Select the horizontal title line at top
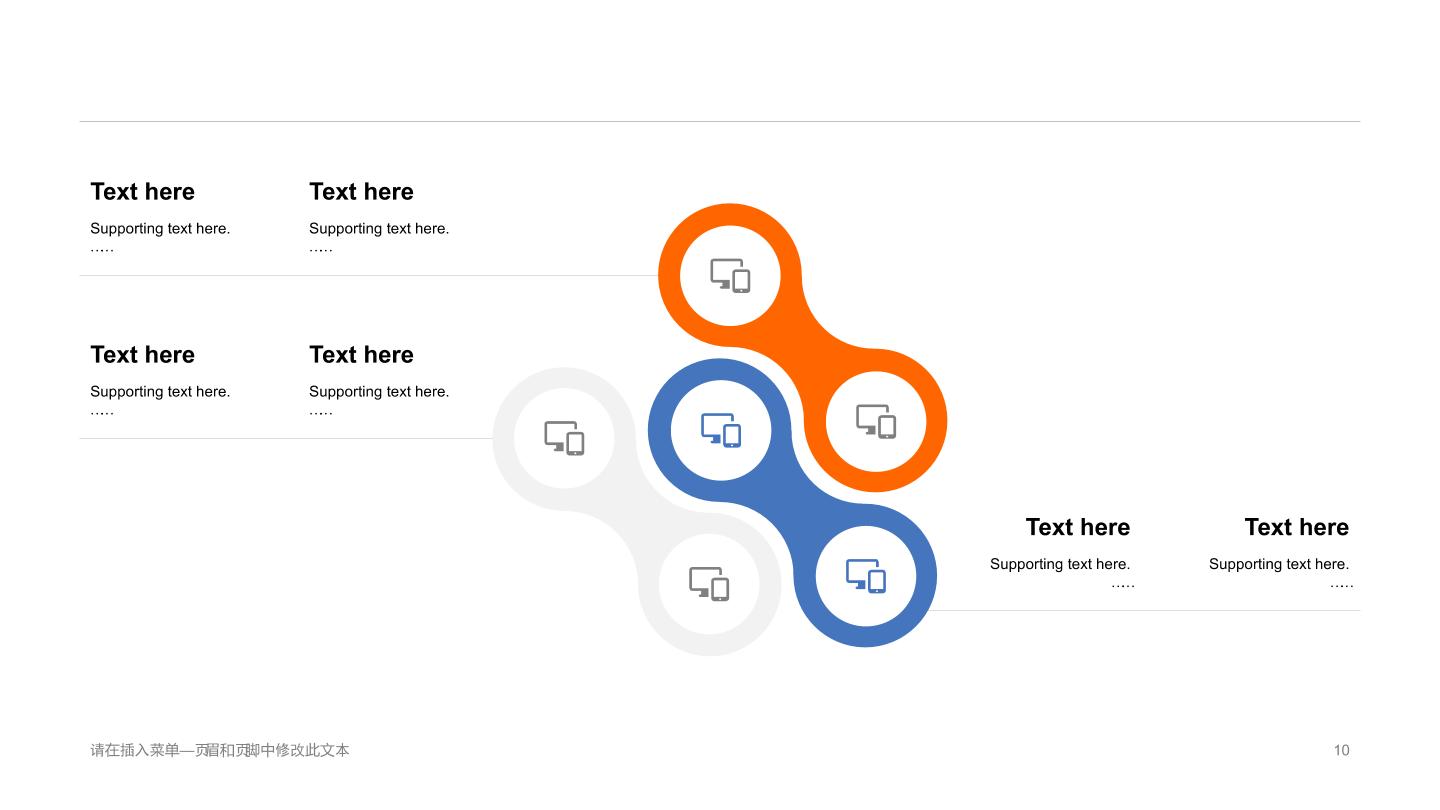The image size is (1440, 810). (x=720, y=122)
